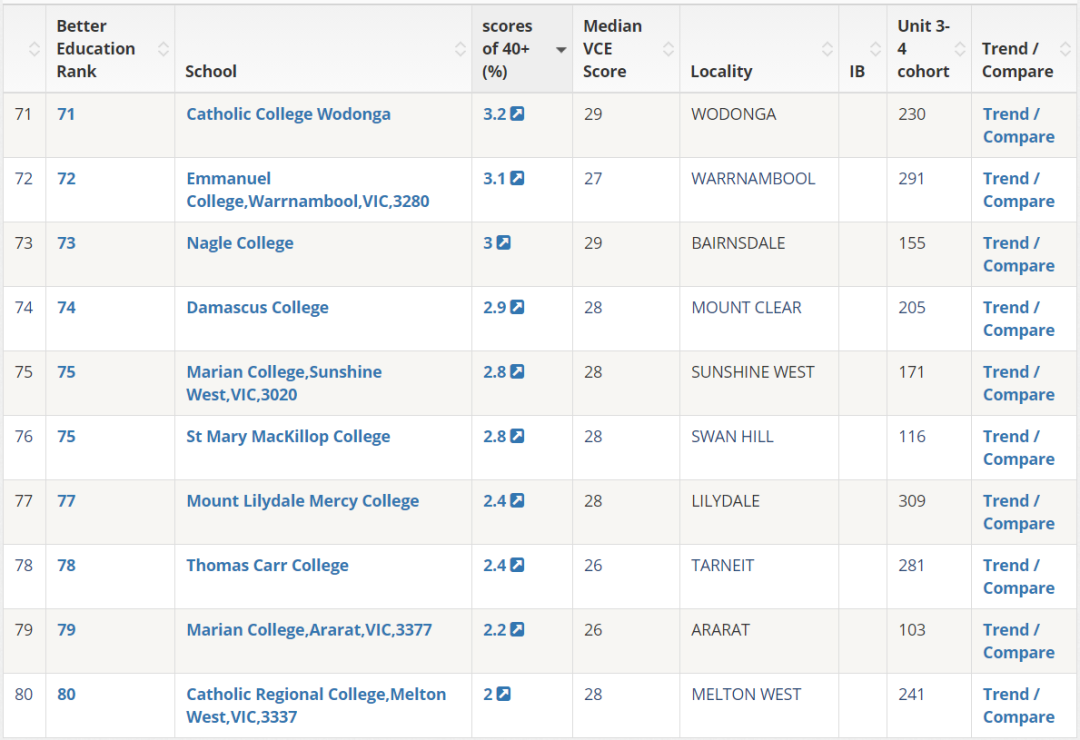Open Emmanuel College Warrnambool link
The height and width of the screenshot is (740, 1080).
pos(307,189)
